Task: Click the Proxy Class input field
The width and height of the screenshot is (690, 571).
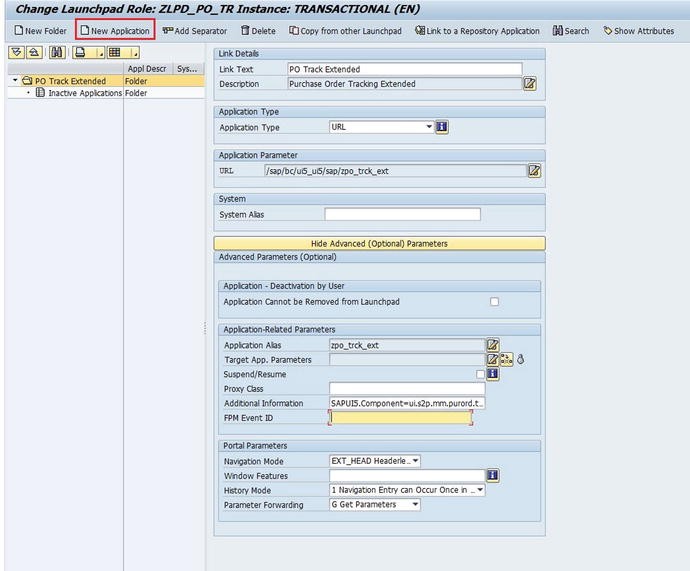Action: 407,388
